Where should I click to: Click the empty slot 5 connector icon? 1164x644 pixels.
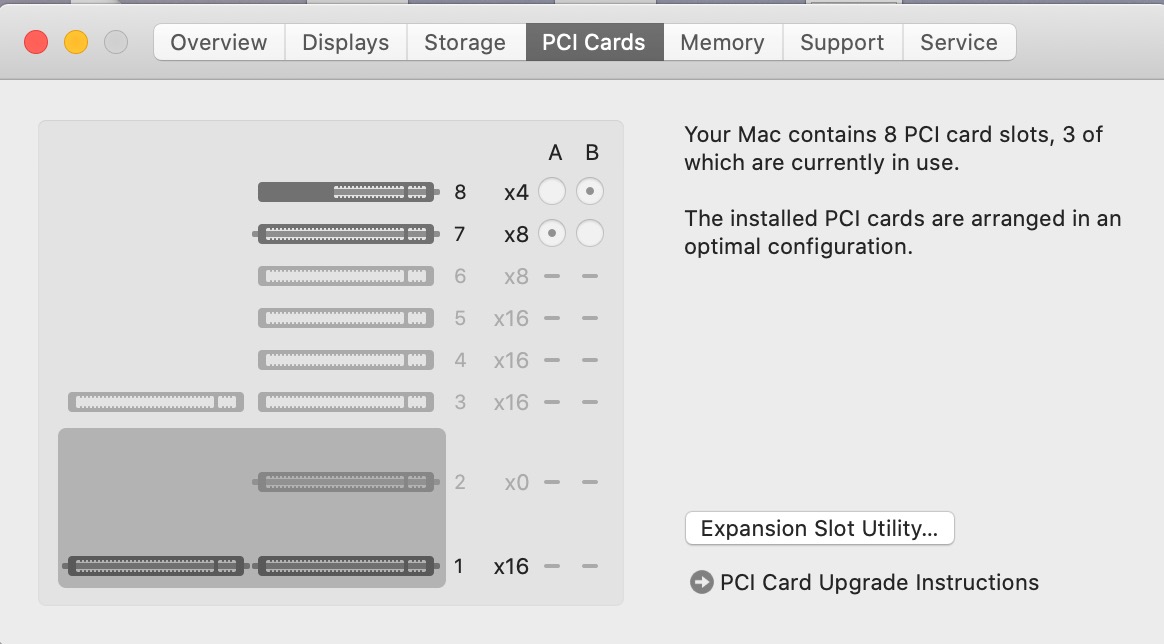(x=346, y=318)
